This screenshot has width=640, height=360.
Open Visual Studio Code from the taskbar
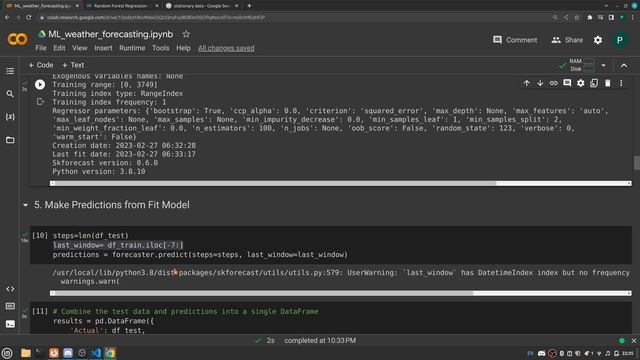coord(96,353)
